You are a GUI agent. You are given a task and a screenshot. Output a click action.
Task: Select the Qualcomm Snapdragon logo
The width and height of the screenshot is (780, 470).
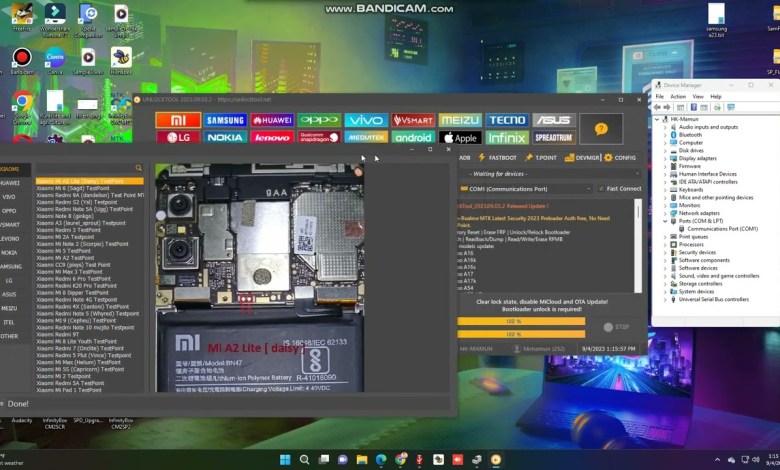(319, 137)
